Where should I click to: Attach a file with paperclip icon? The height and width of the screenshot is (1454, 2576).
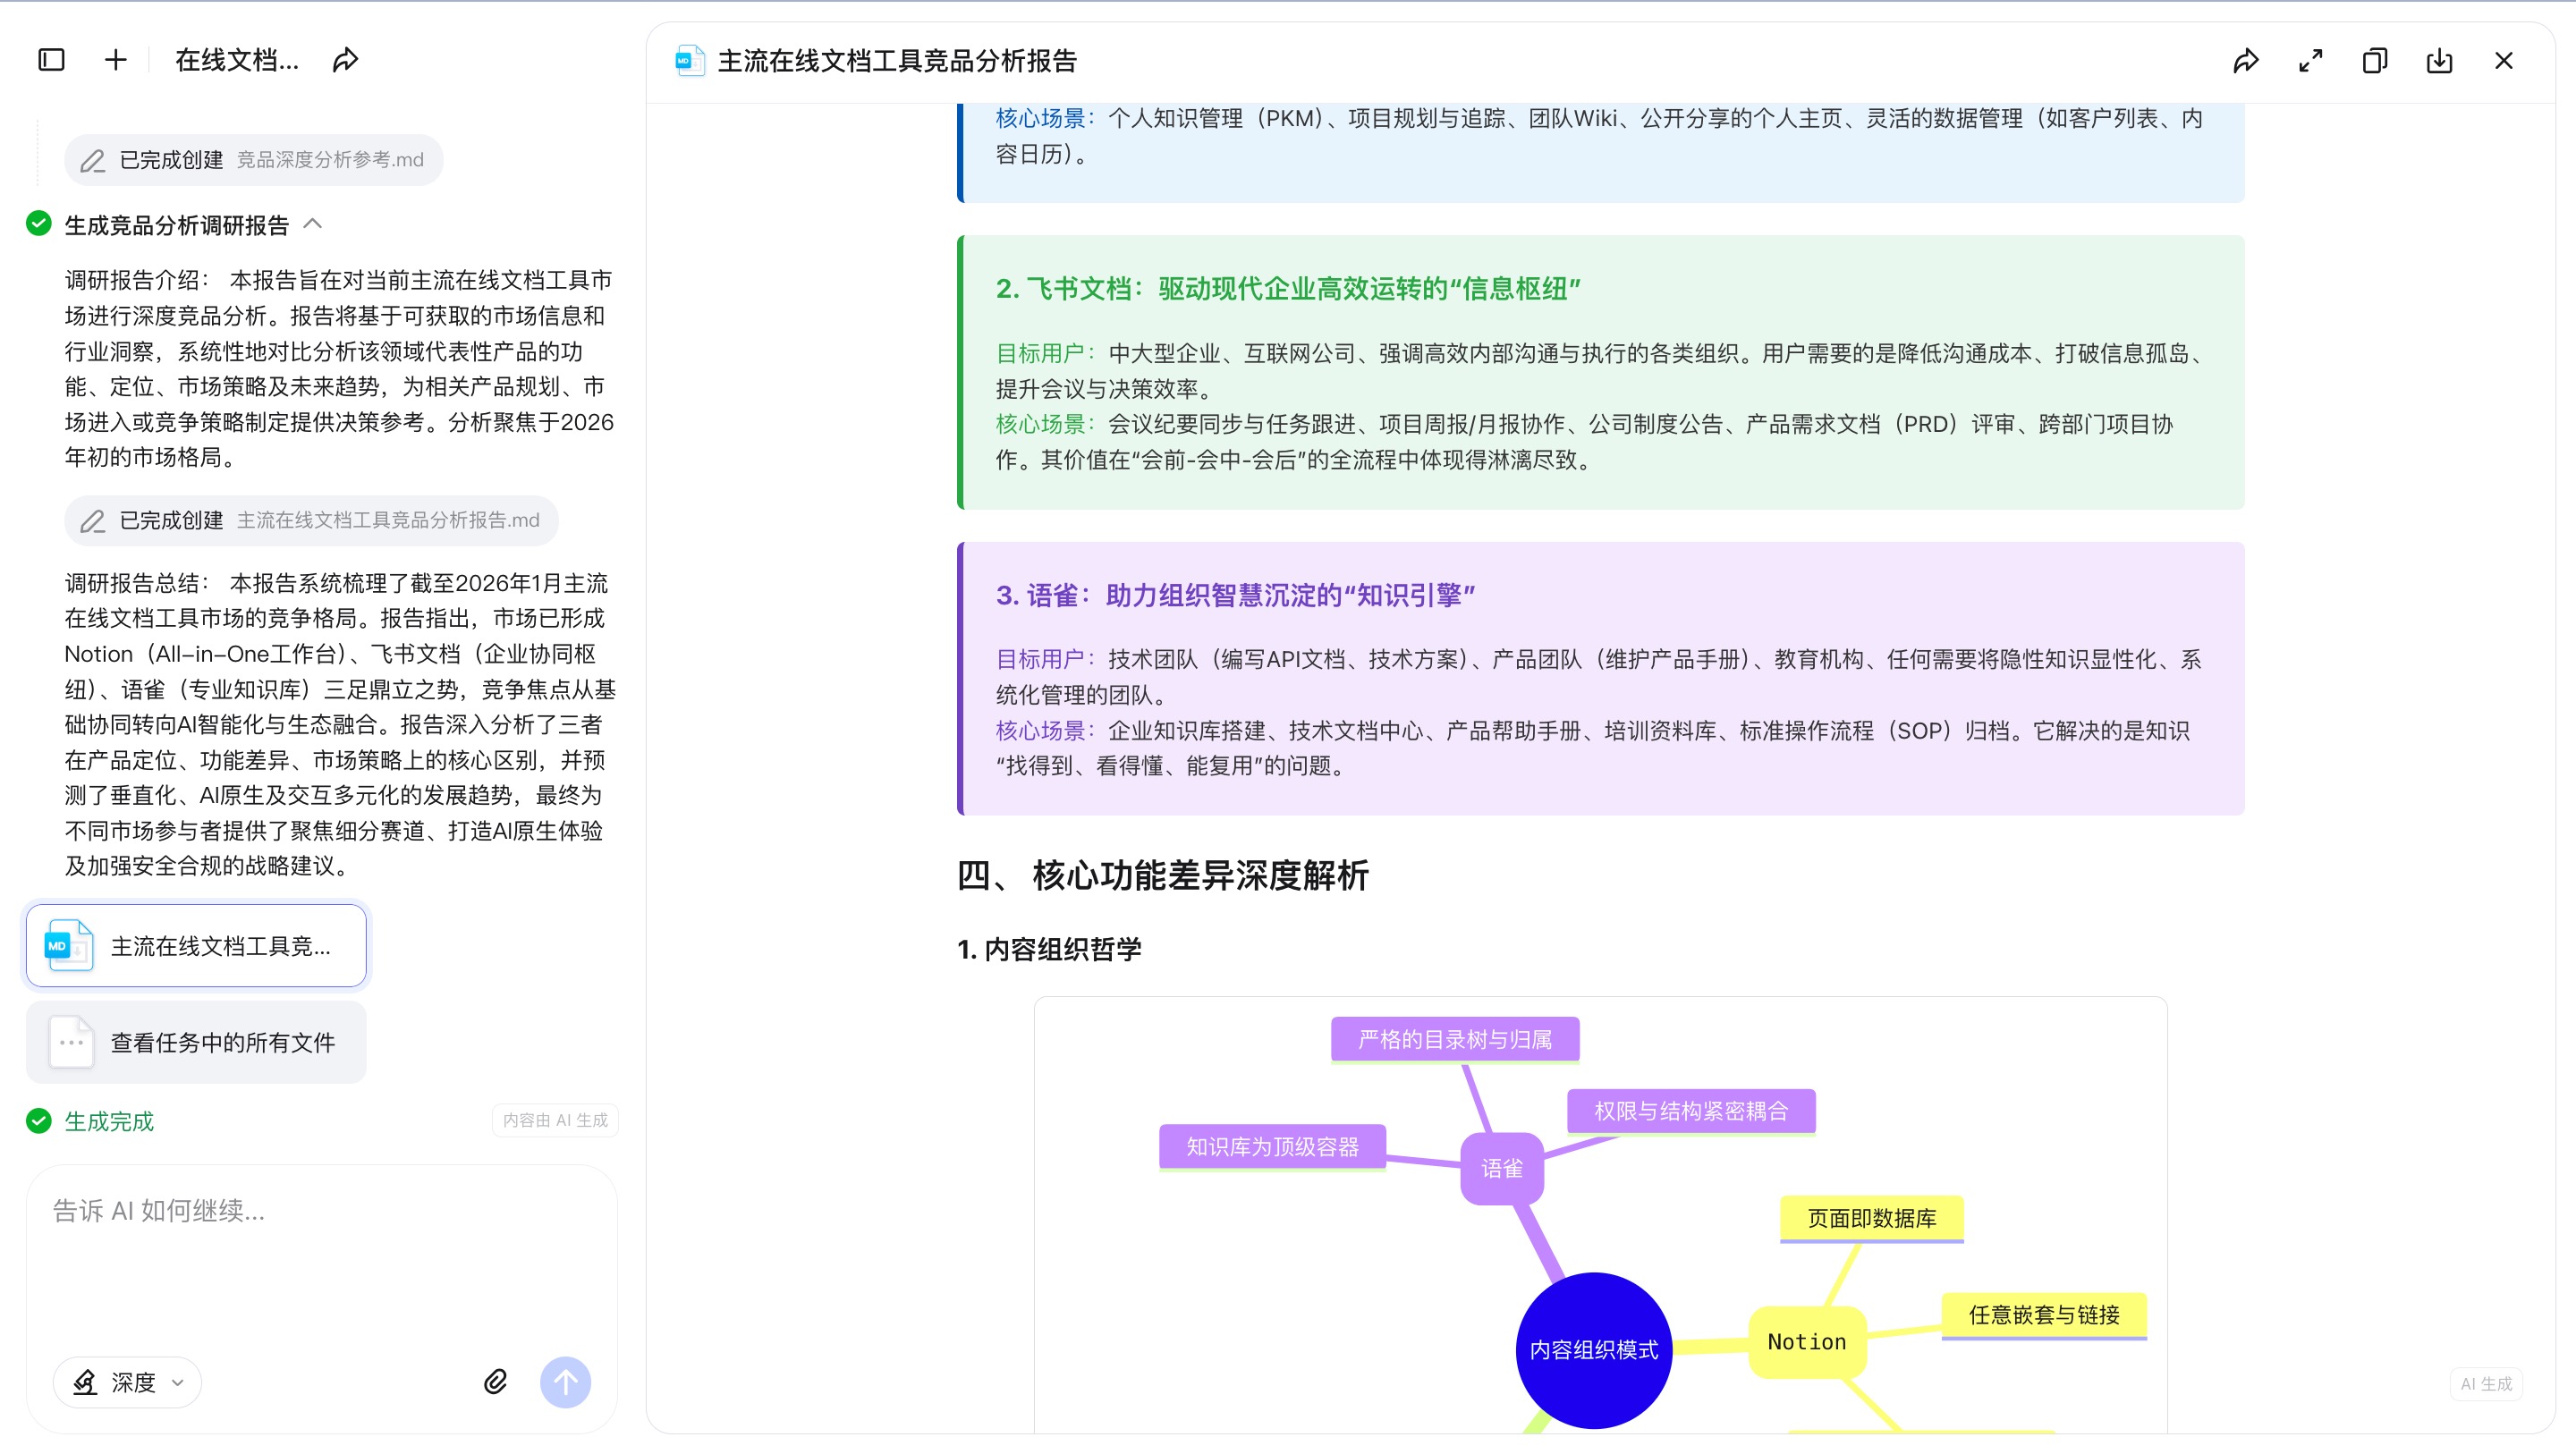495,1382
